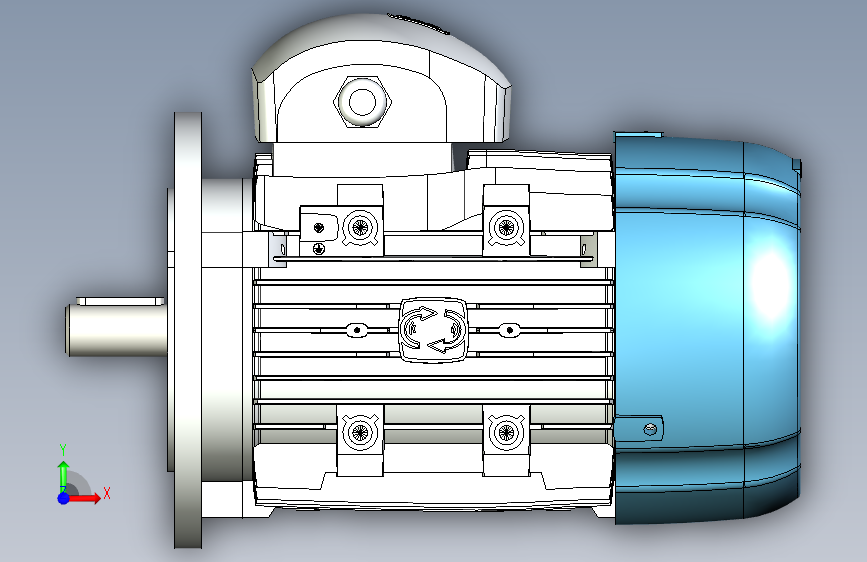Select the screw on the fan cover tab
The image size is (867, 562).
651,429
